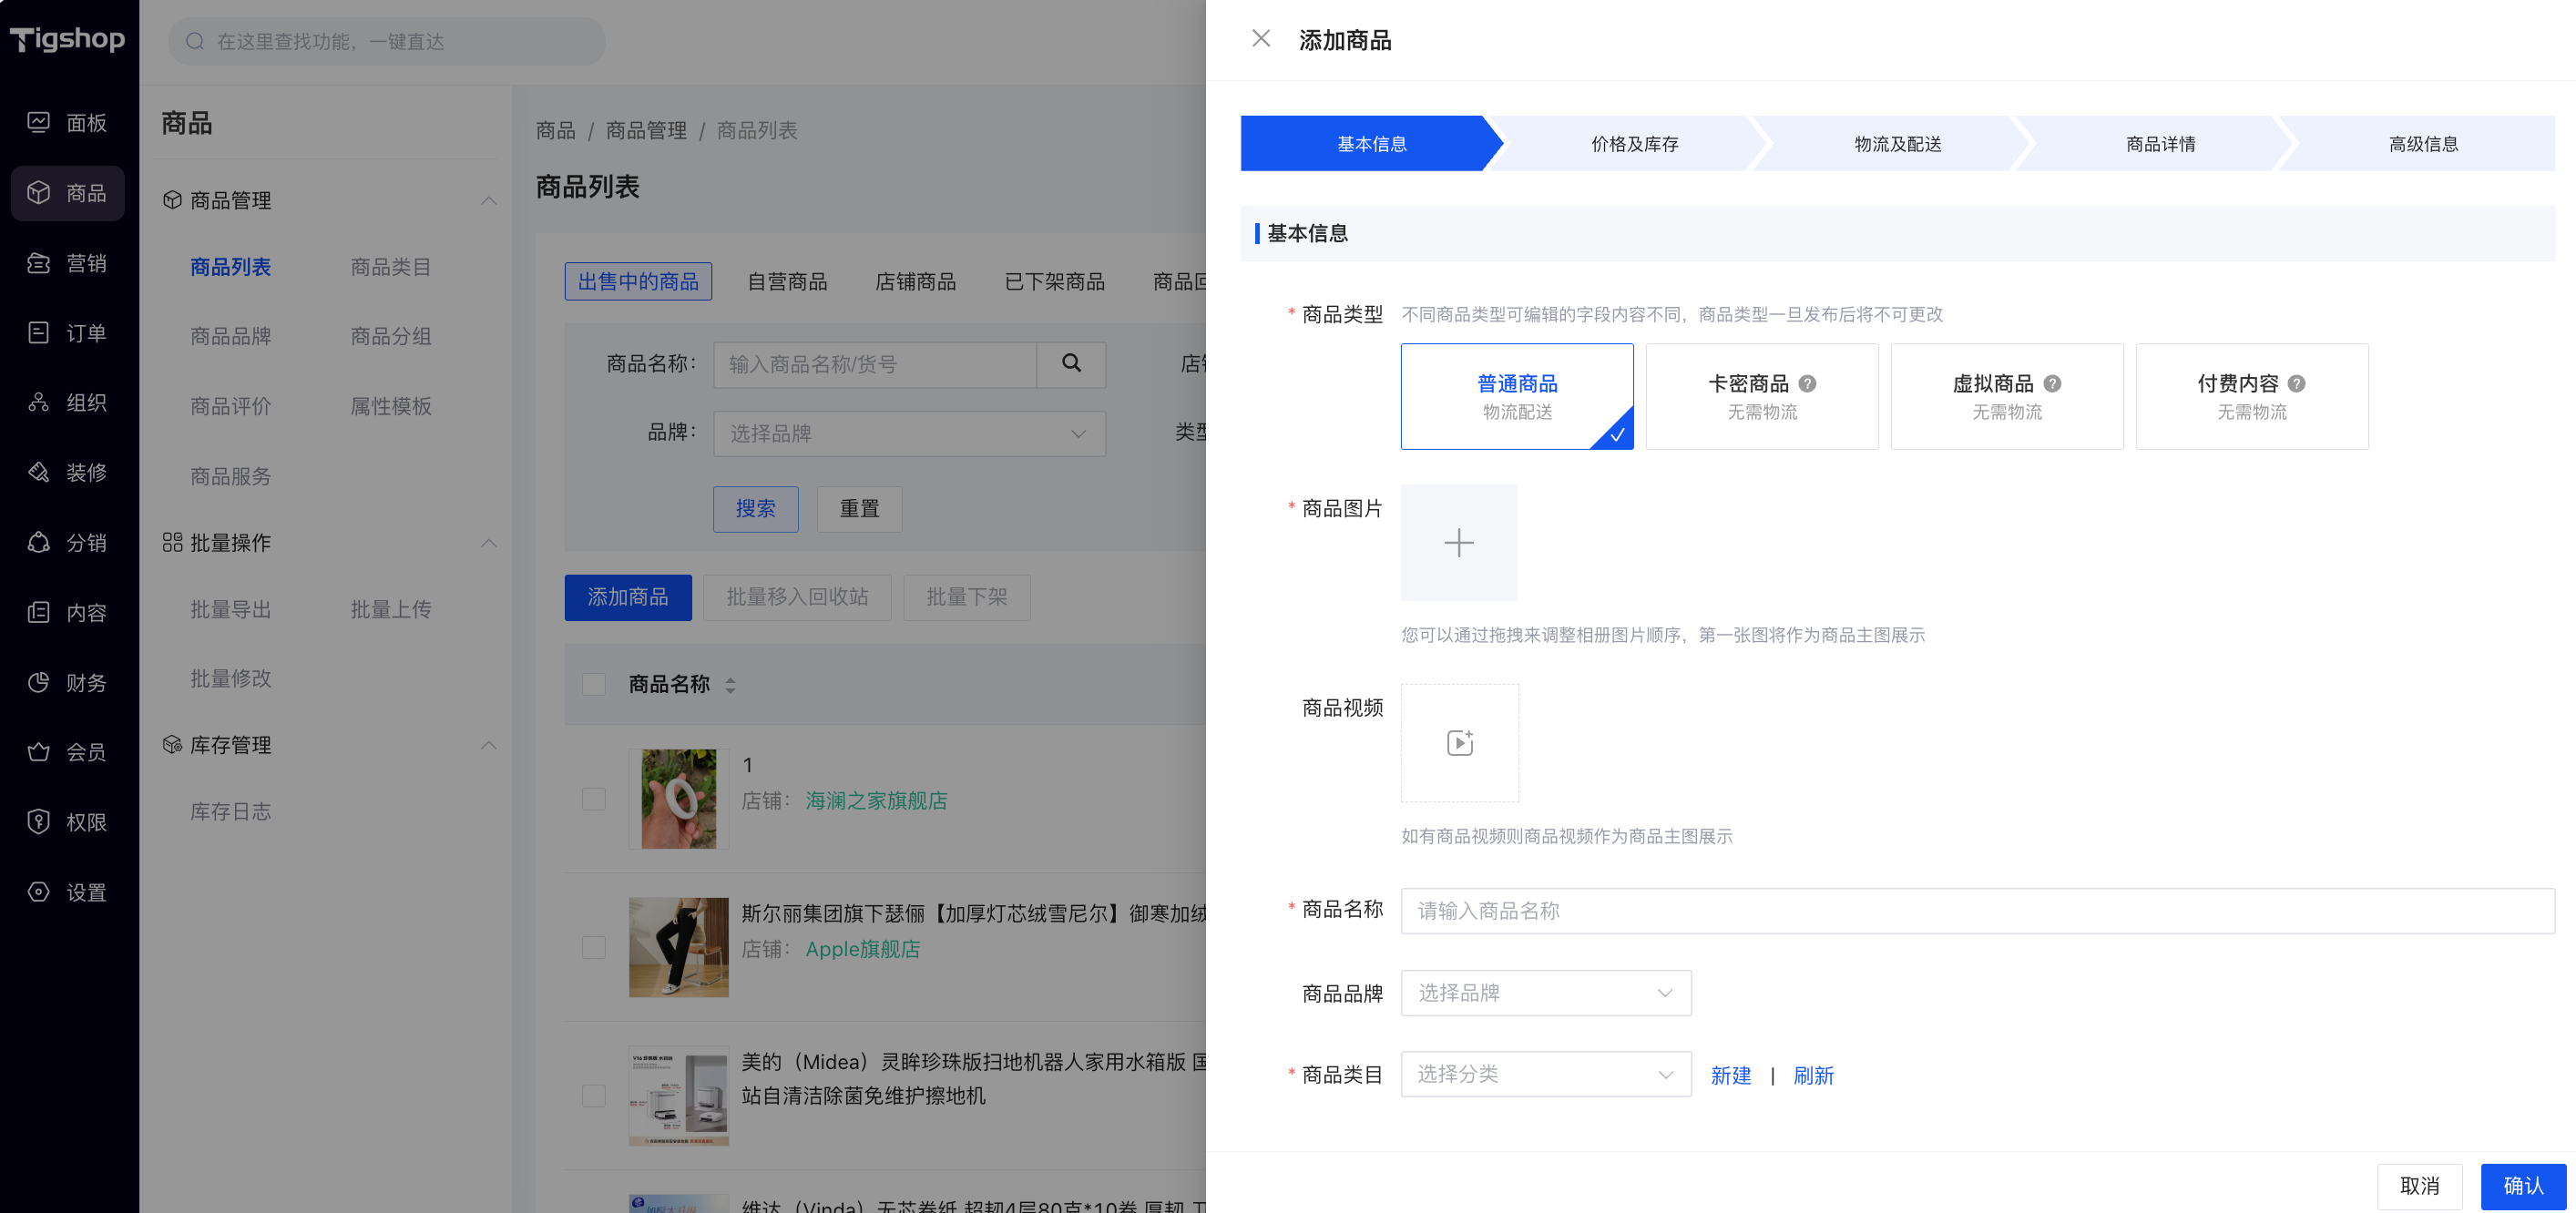The width and height of the screenshot is (2576, 1213).
Task: Select 卡密商品 product type option
Action: point(1761,396)
